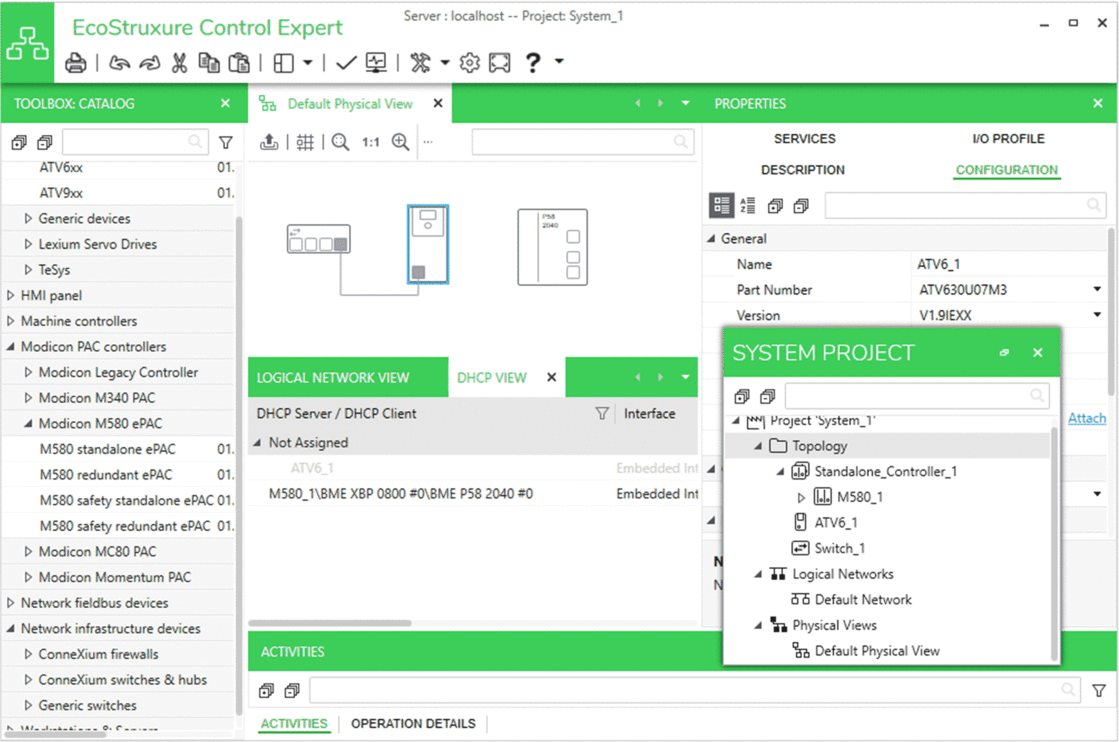Collapse the Topology folder in System Project
This screenshot has width=1119, height=742.
[x=758, y=446]
